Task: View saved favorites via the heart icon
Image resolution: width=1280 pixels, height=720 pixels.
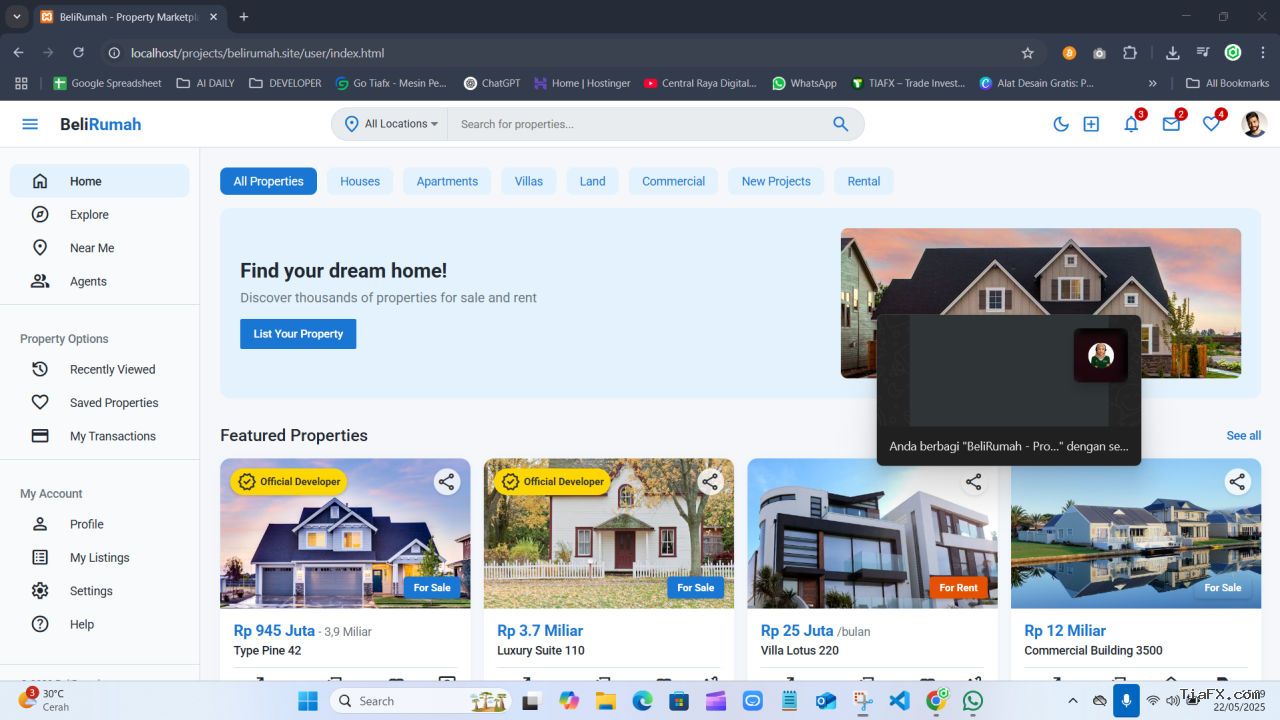Action: tap(1211, 124)
